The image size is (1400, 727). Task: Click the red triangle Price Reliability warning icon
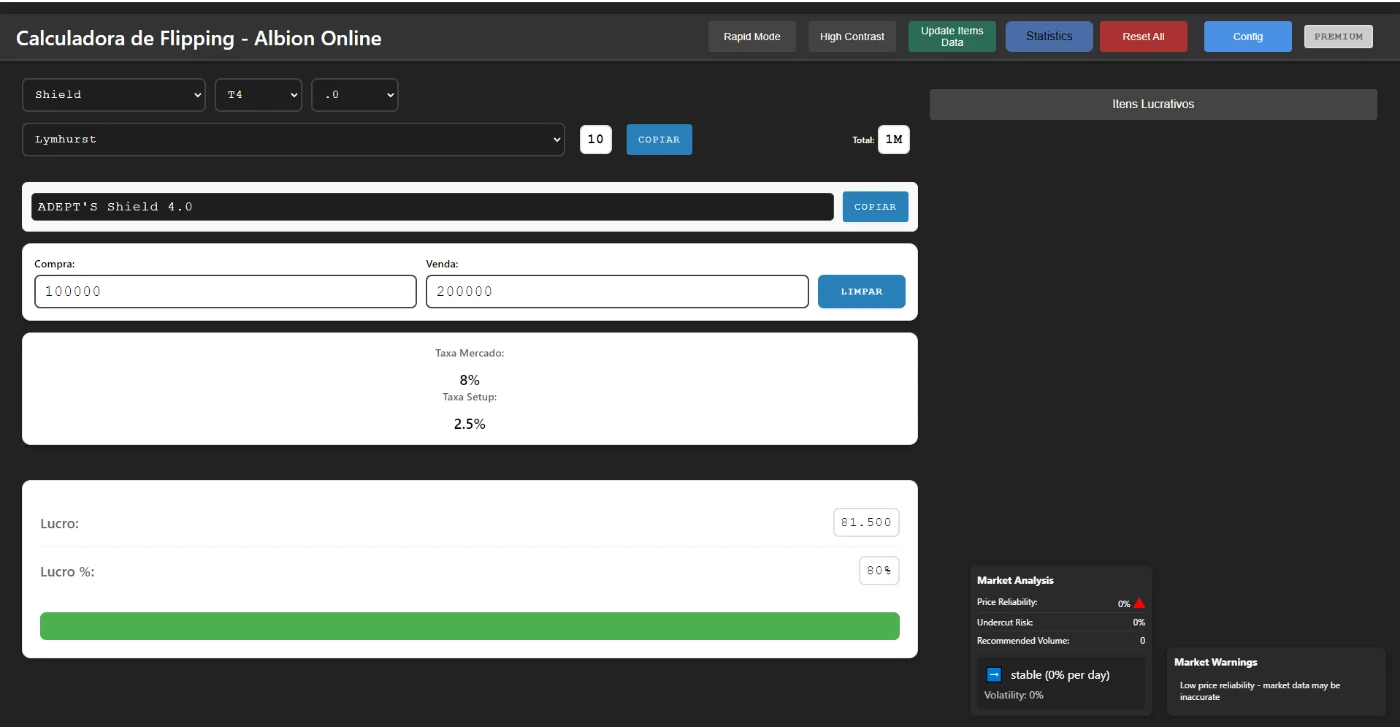point(1139,603)
